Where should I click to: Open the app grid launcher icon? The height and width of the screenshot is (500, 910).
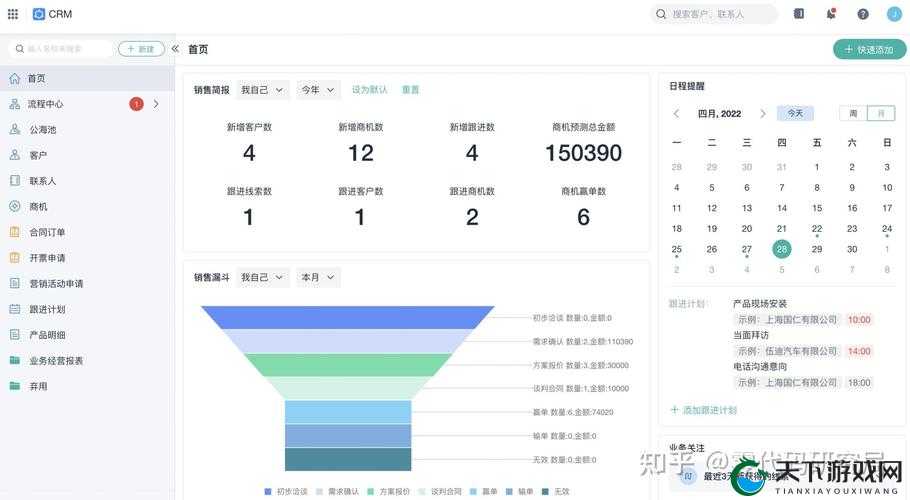(x=13, y=14)
